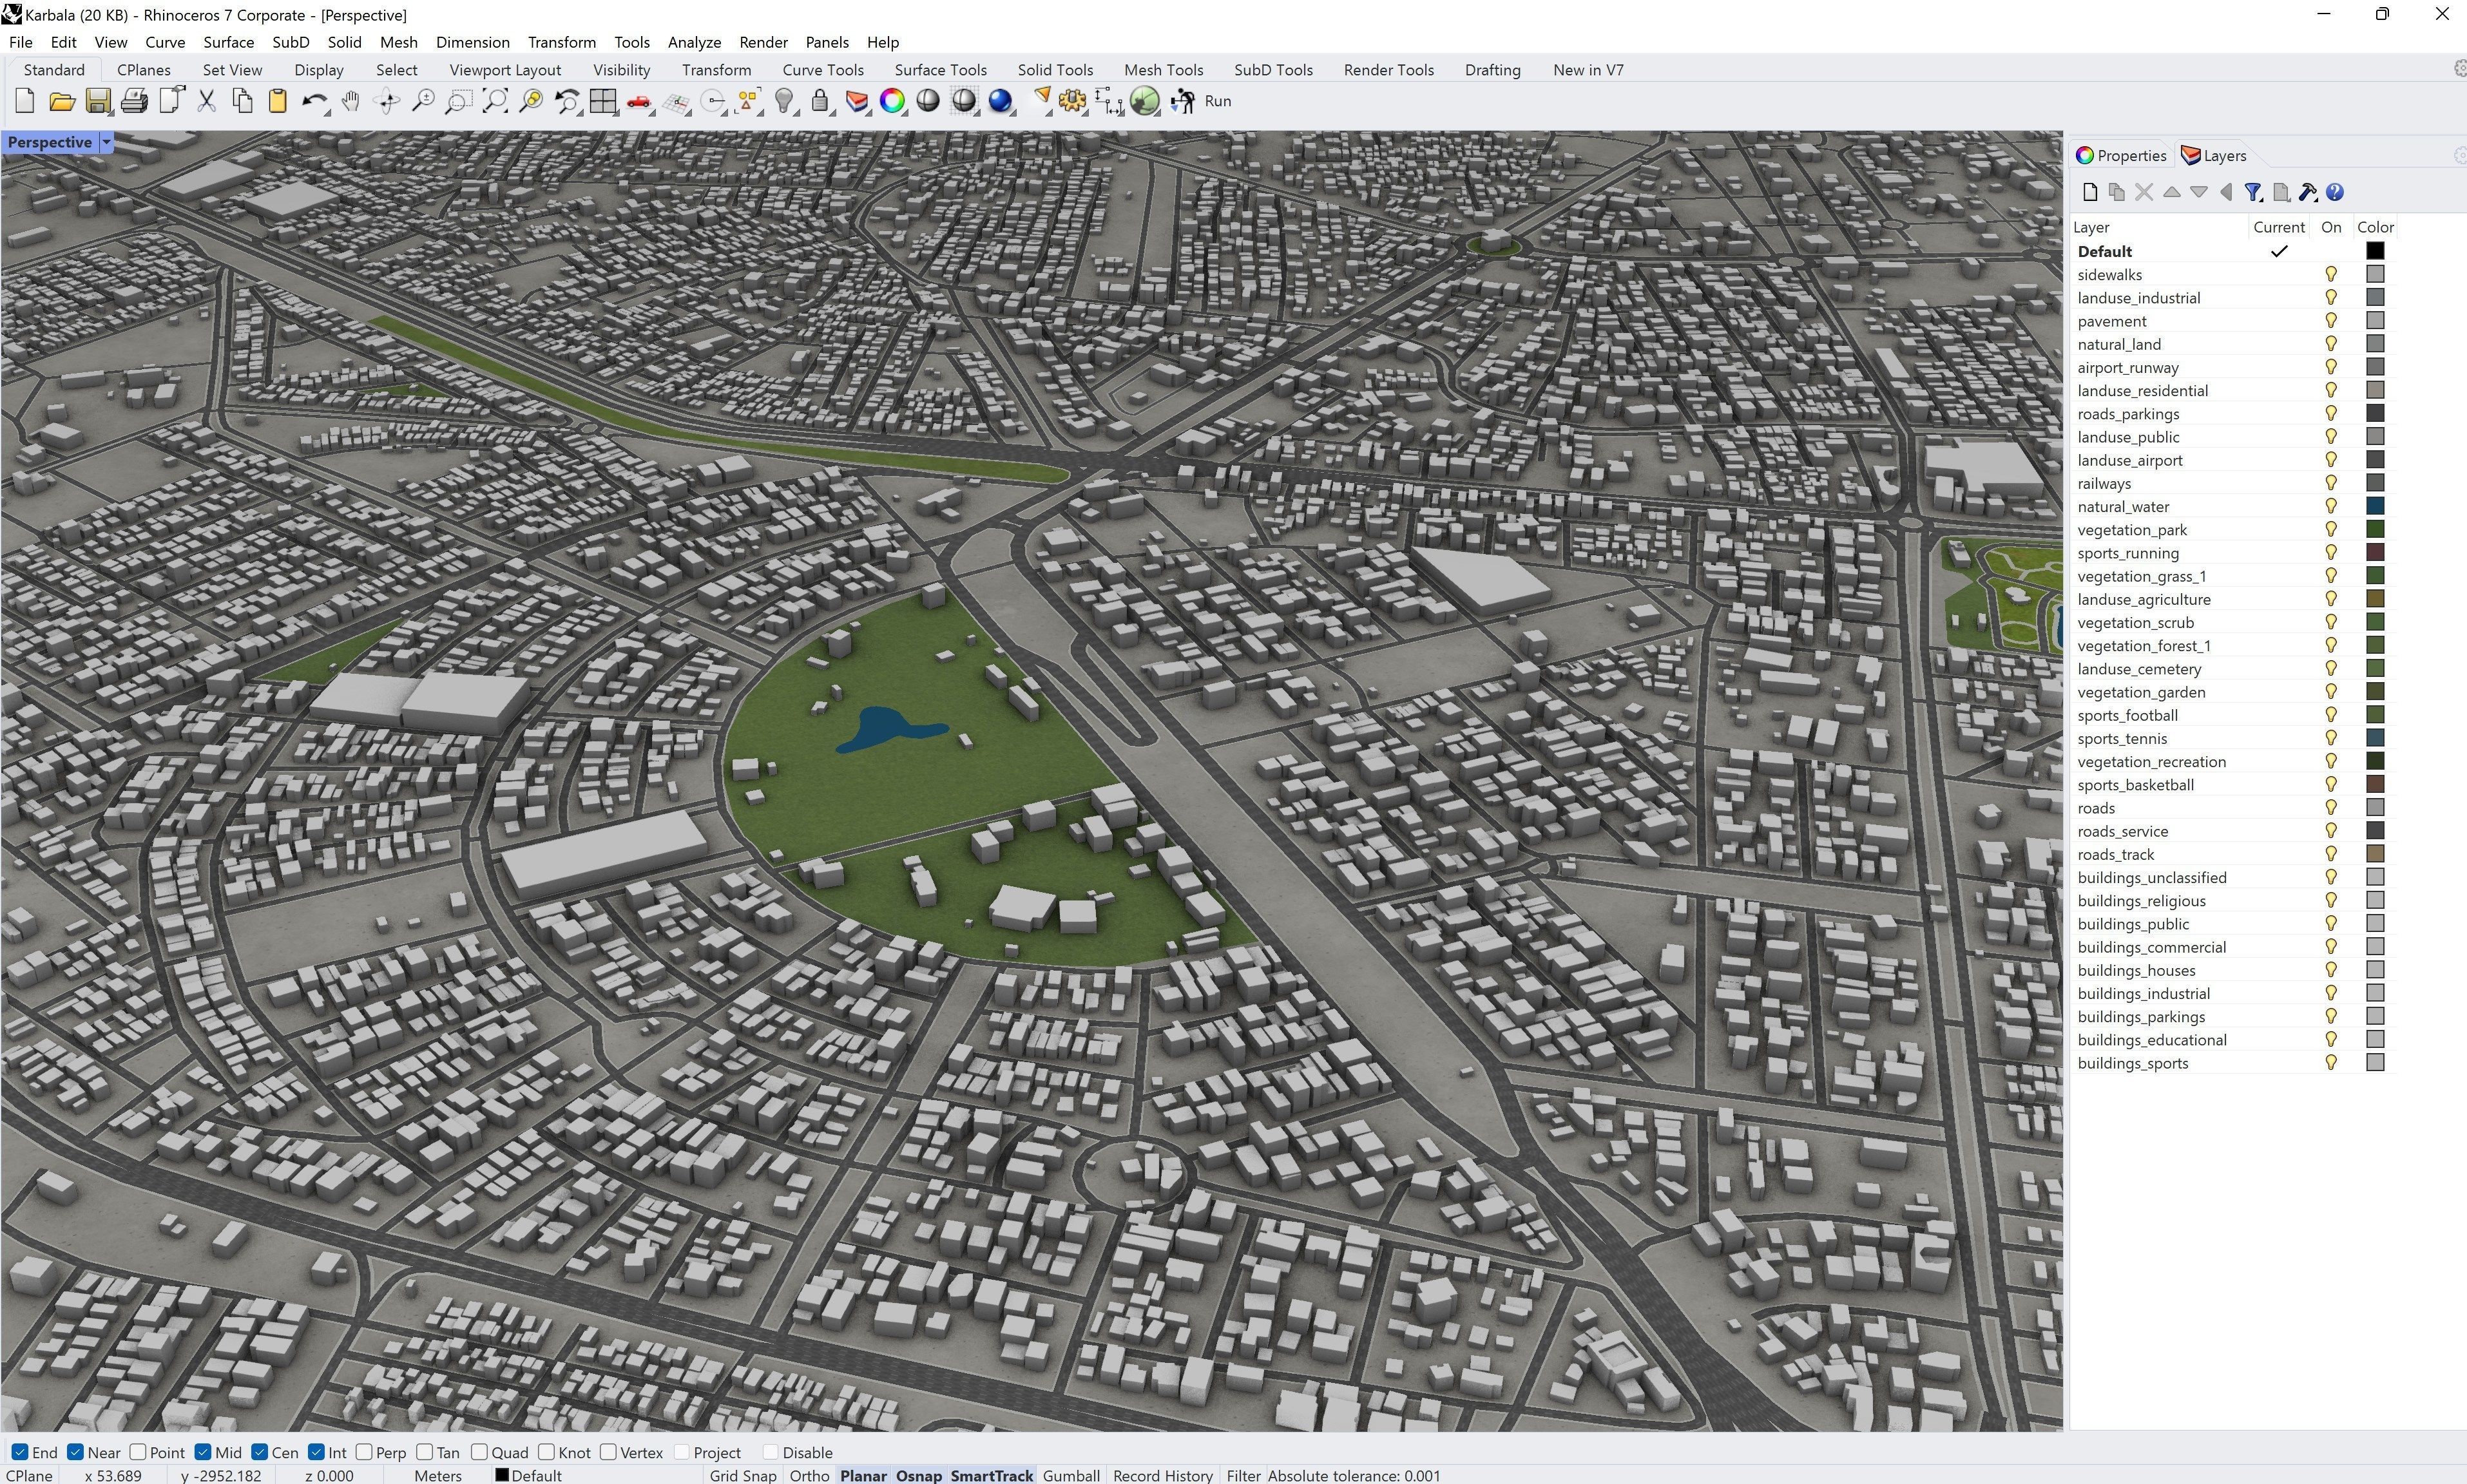Open the Perspective viewport title dropdown arrow

click(x=106, y=142)
